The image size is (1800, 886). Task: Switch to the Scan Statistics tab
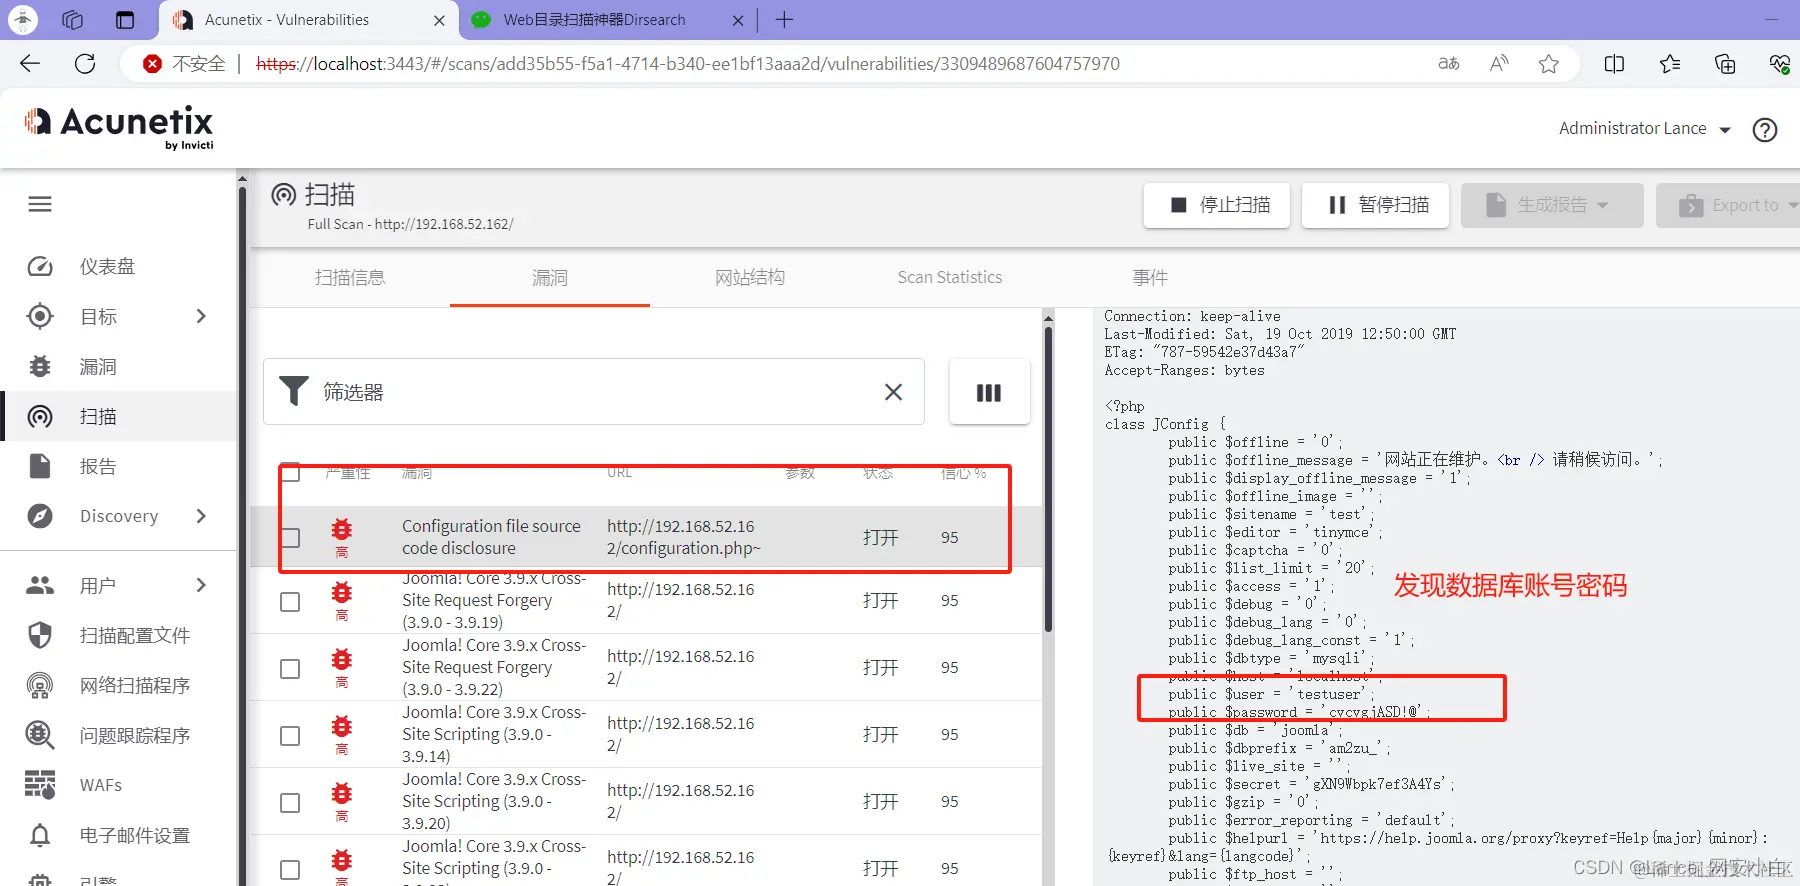950,277
